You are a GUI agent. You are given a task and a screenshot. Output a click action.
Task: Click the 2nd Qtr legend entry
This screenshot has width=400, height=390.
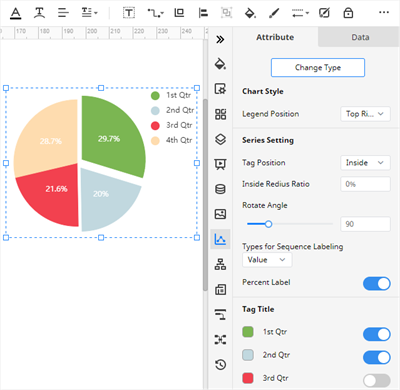pos(172,110)
